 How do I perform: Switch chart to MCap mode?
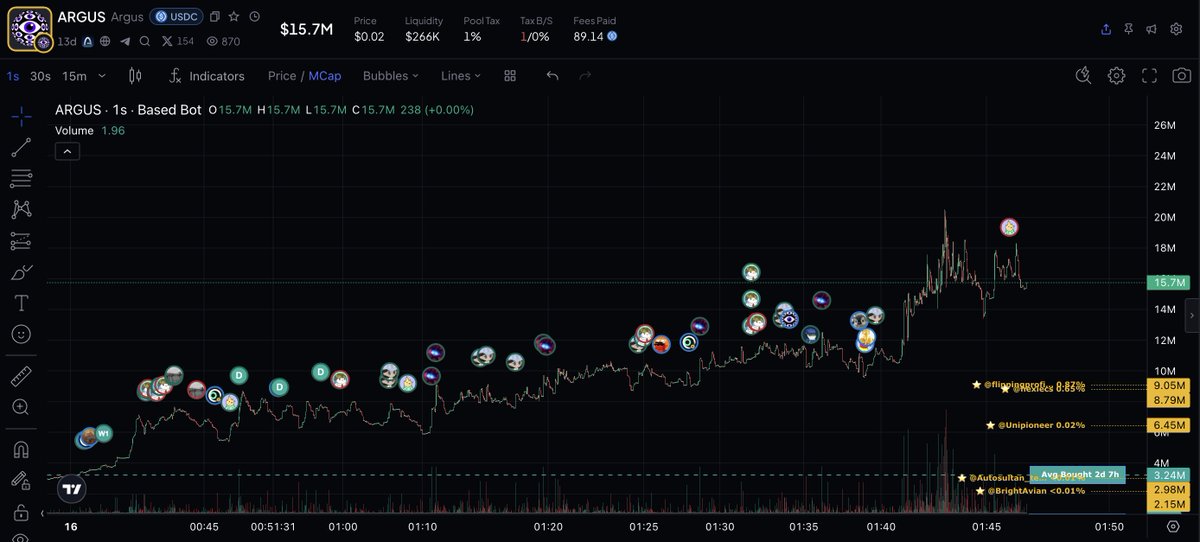coord(324,76)
